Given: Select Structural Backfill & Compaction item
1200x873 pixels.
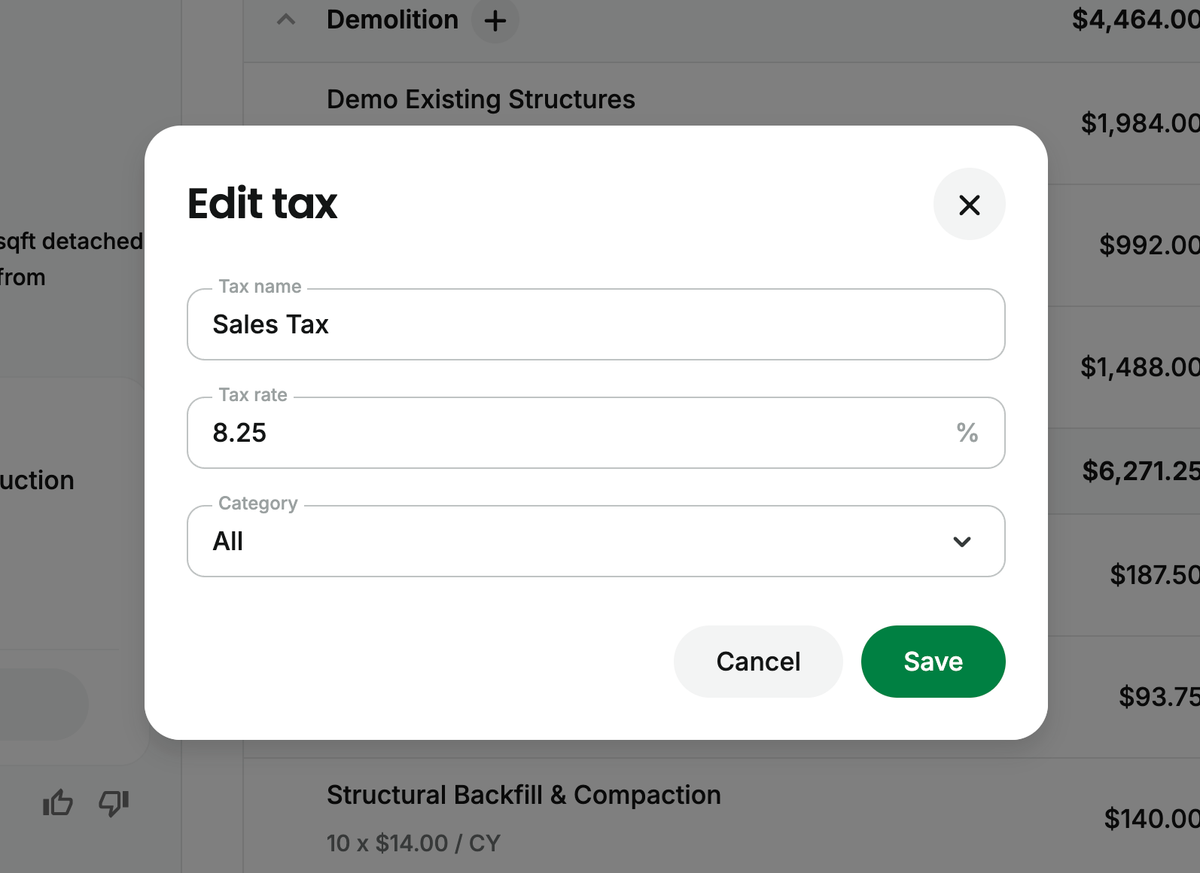Looking at the screenshot, I should point(523,795).
